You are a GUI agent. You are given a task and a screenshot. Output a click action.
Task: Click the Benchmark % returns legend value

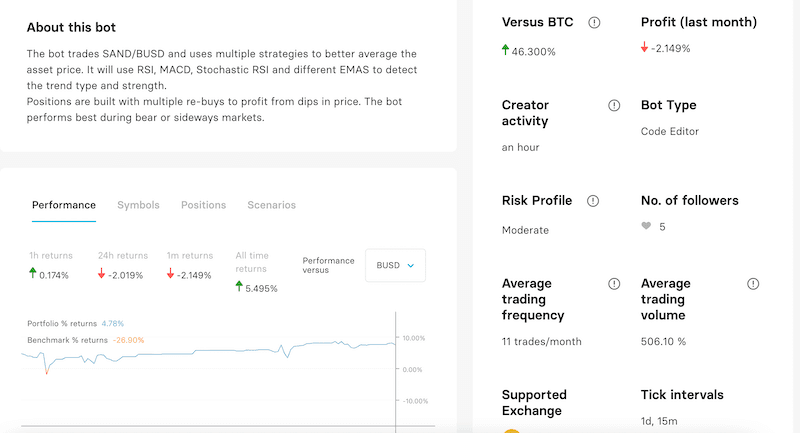click(129, 340)
